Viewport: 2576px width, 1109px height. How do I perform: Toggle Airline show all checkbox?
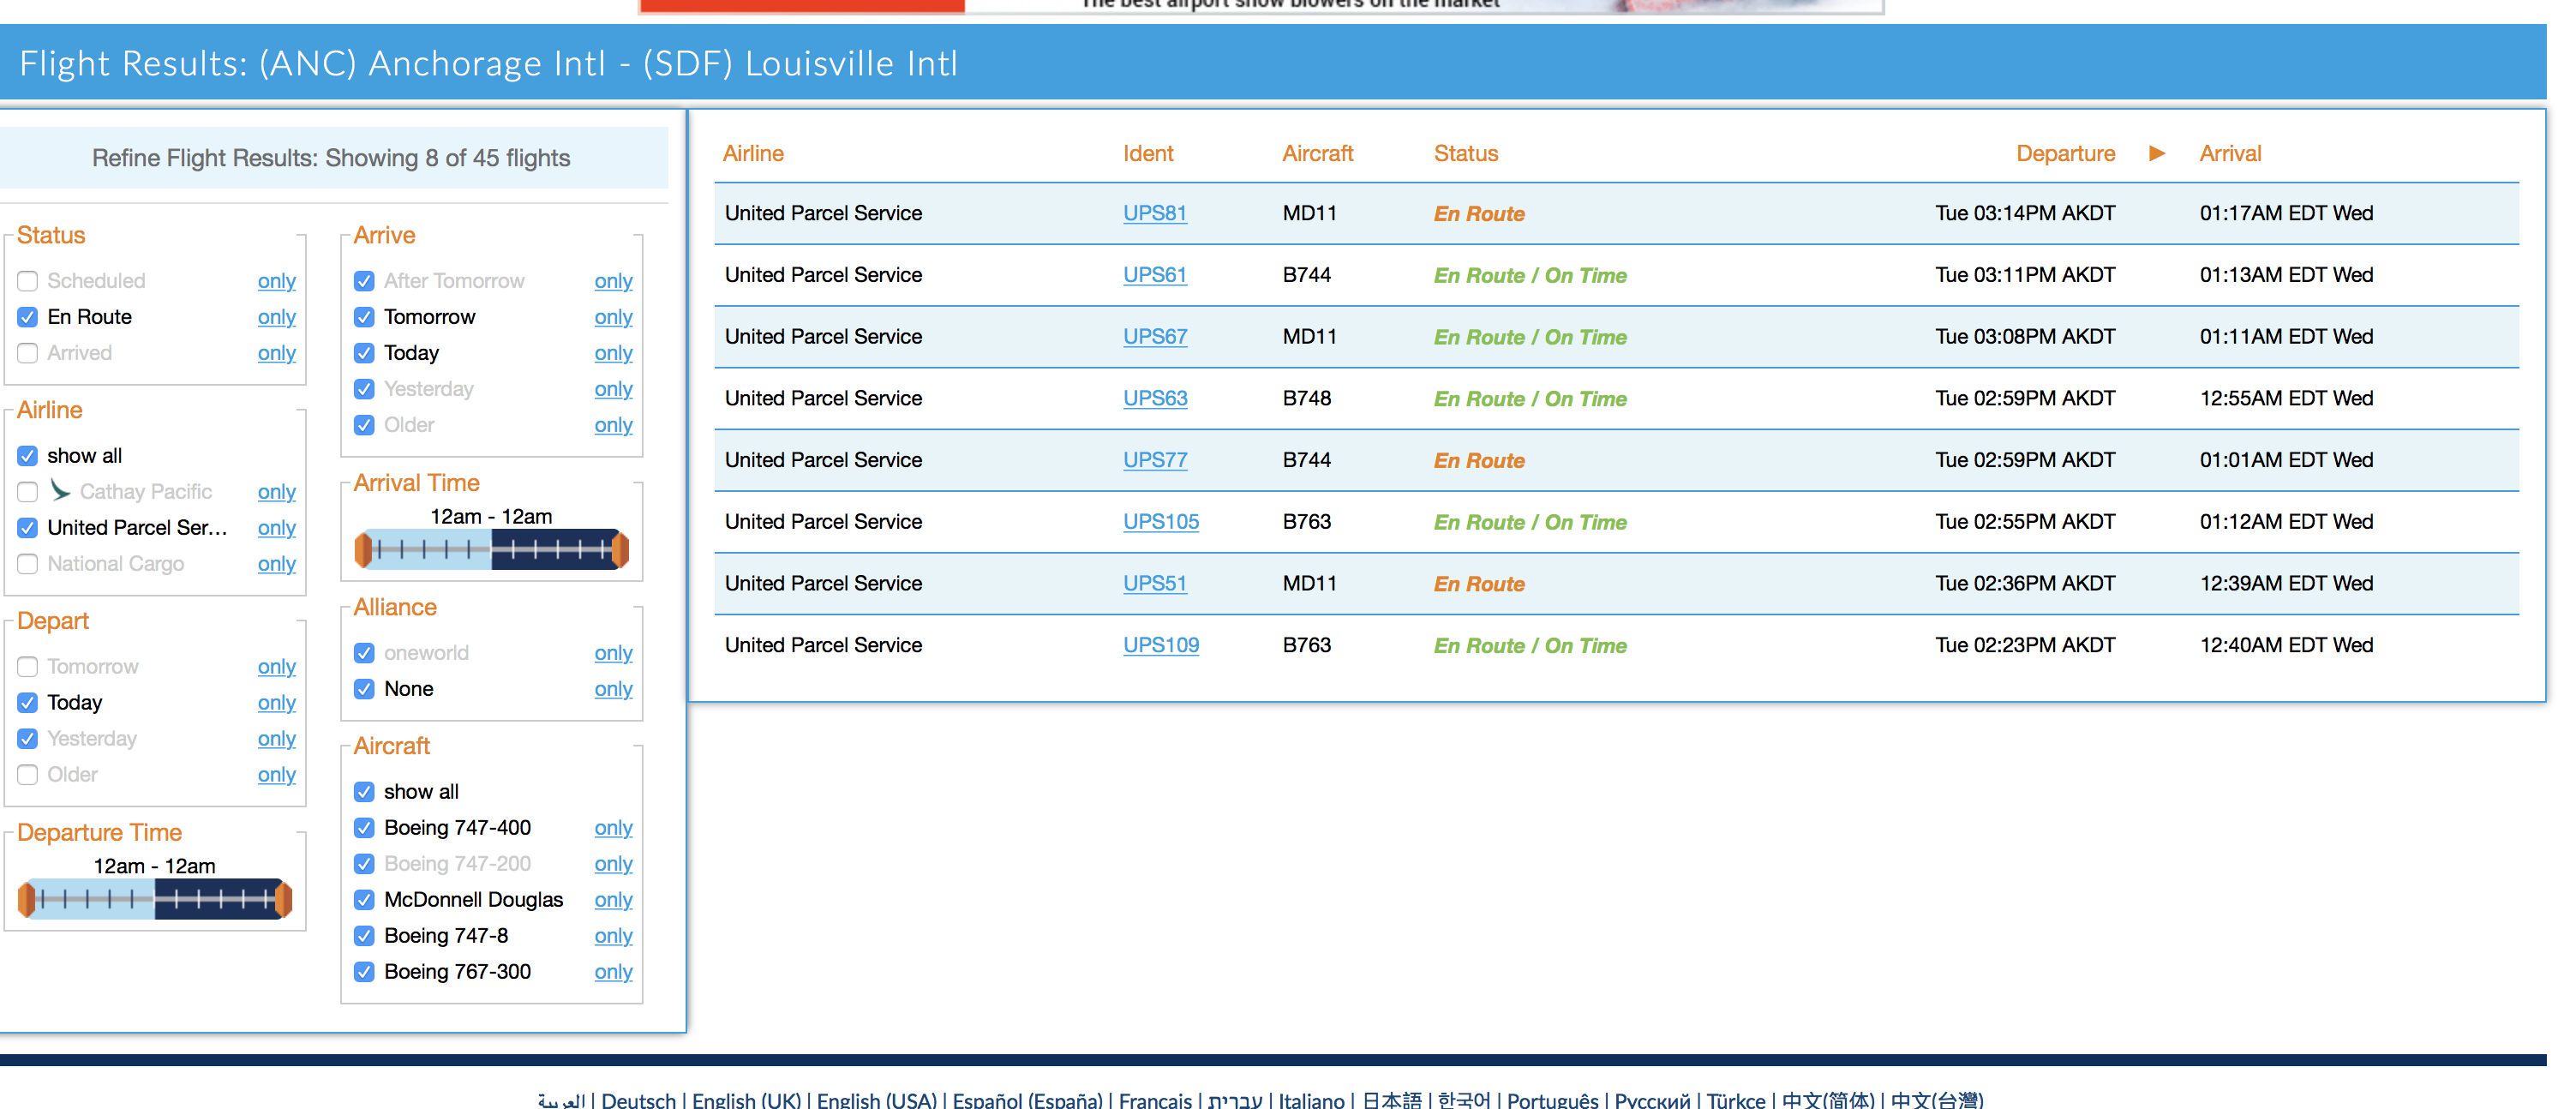tap(28, 456)
